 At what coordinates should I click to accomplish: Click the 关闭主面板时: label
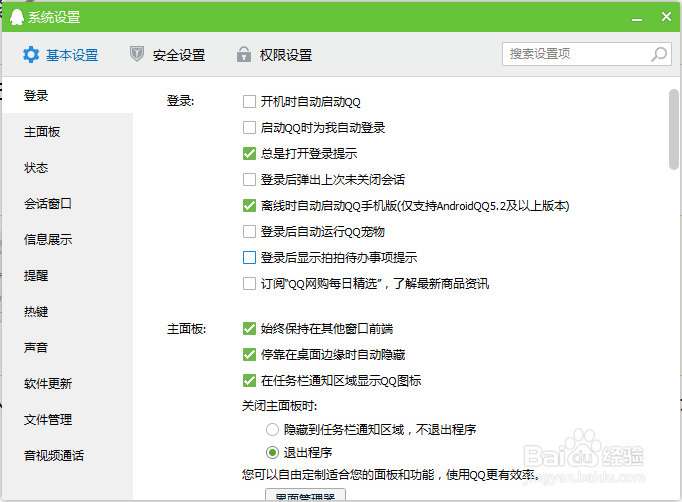(x=279, y=406)
